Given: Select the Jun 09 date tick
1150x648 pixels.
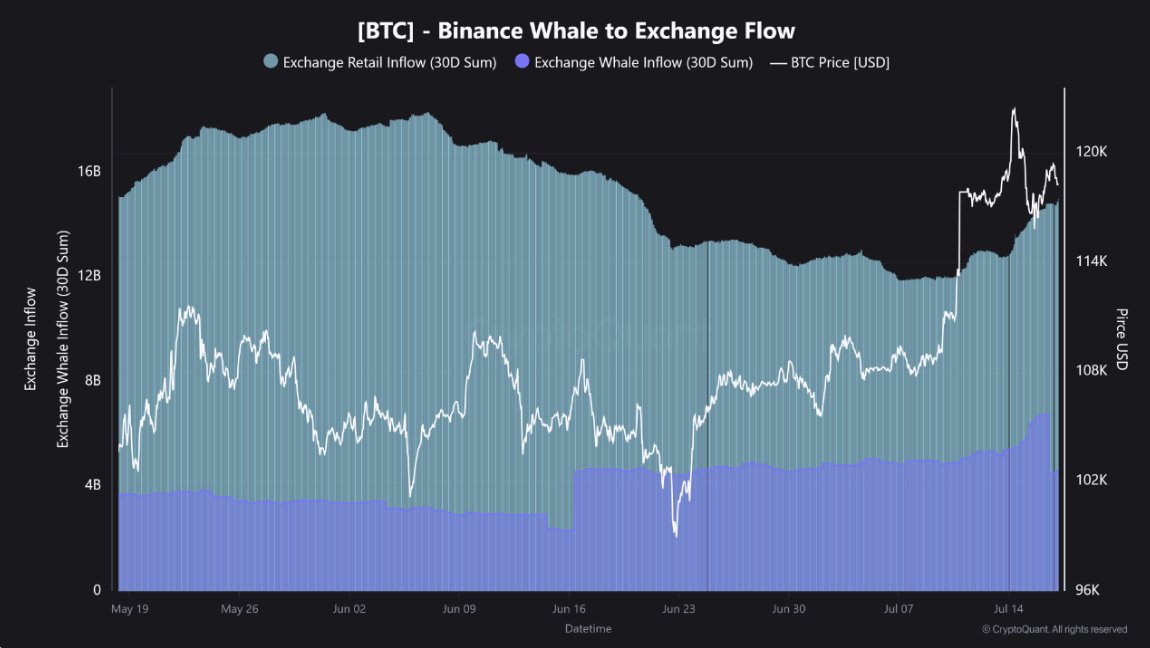Looking at the screenshot, I should (x=459, y=609).
